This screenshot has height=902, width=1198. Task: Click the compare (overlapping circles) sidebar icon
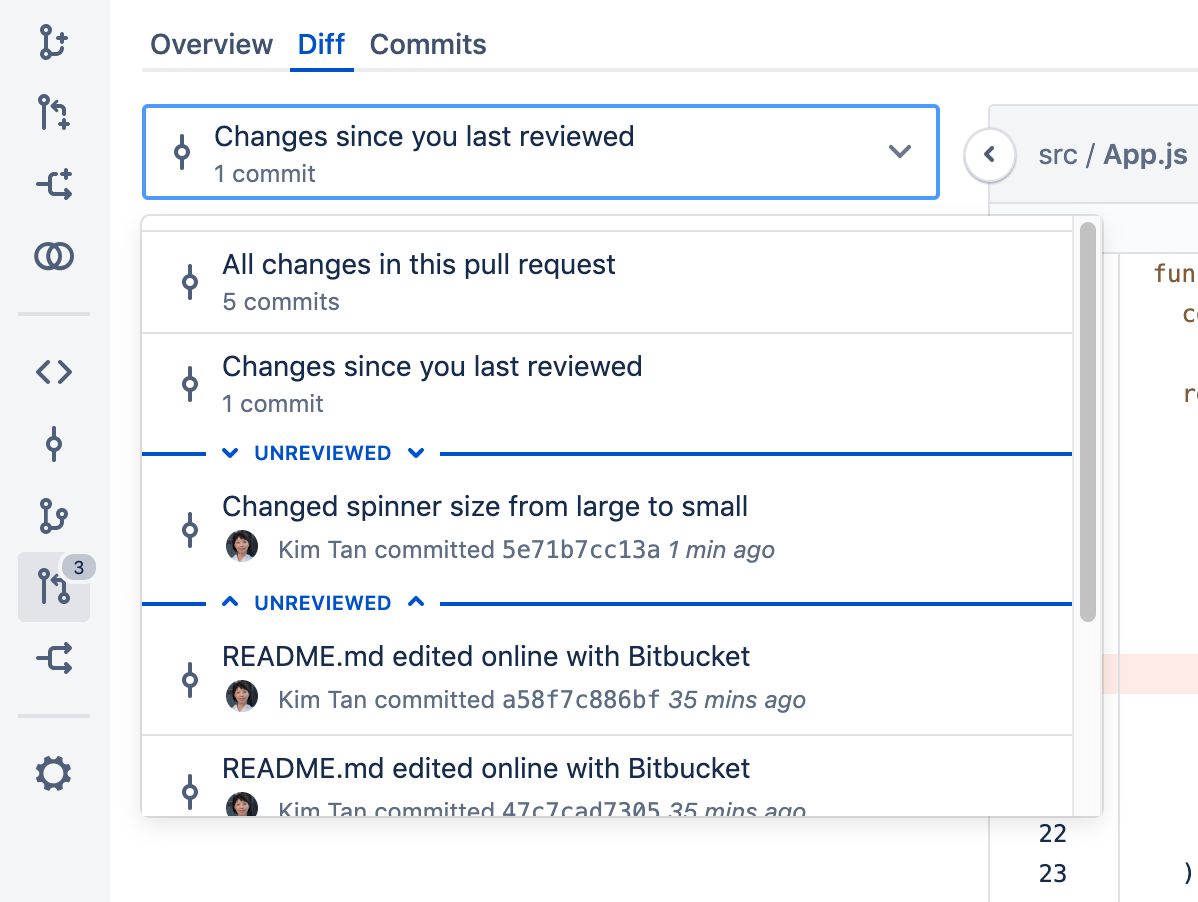54,256
